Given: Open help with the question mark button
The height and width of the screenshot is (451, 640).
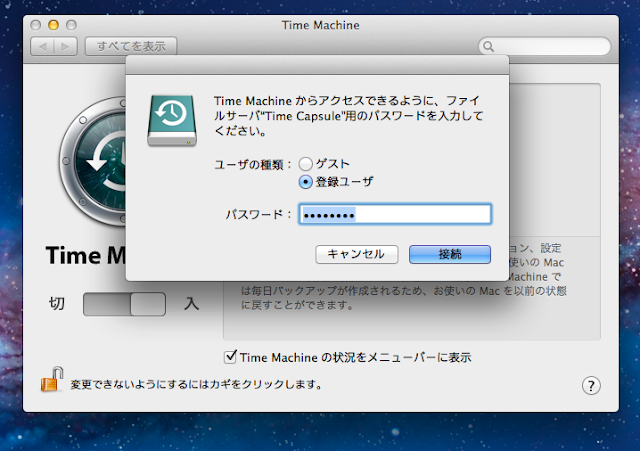Looking at the screenshot, I should point(591,385).
